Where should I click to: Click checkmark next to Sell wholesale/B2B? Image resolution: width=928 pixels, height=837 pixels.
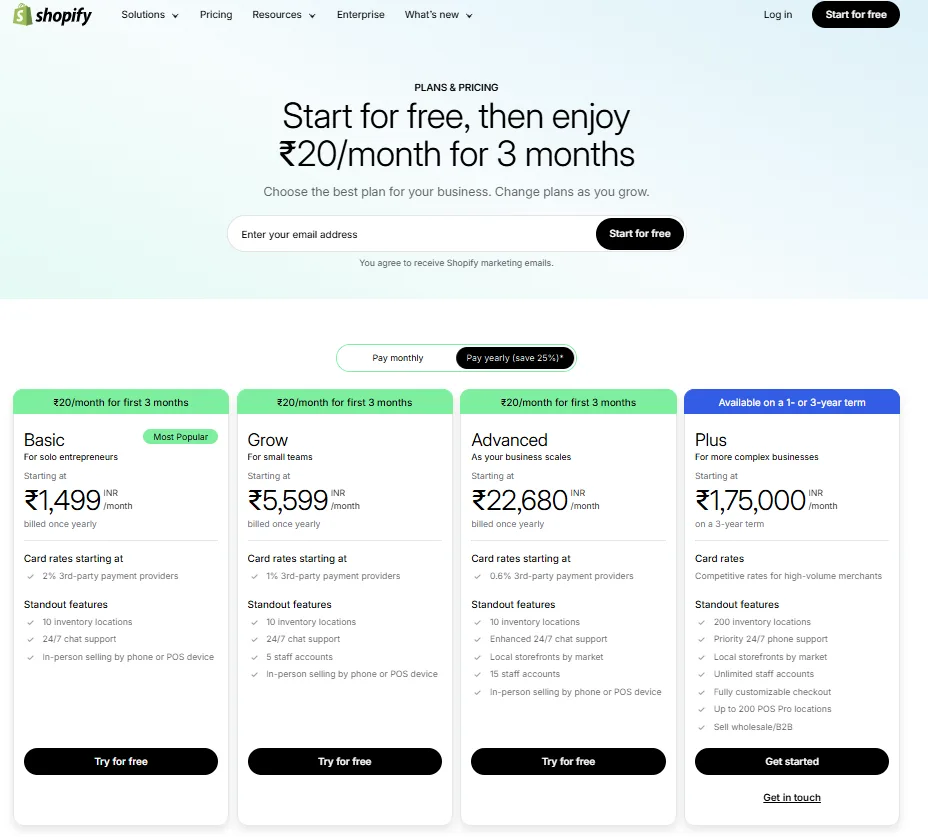coord(703,727)
